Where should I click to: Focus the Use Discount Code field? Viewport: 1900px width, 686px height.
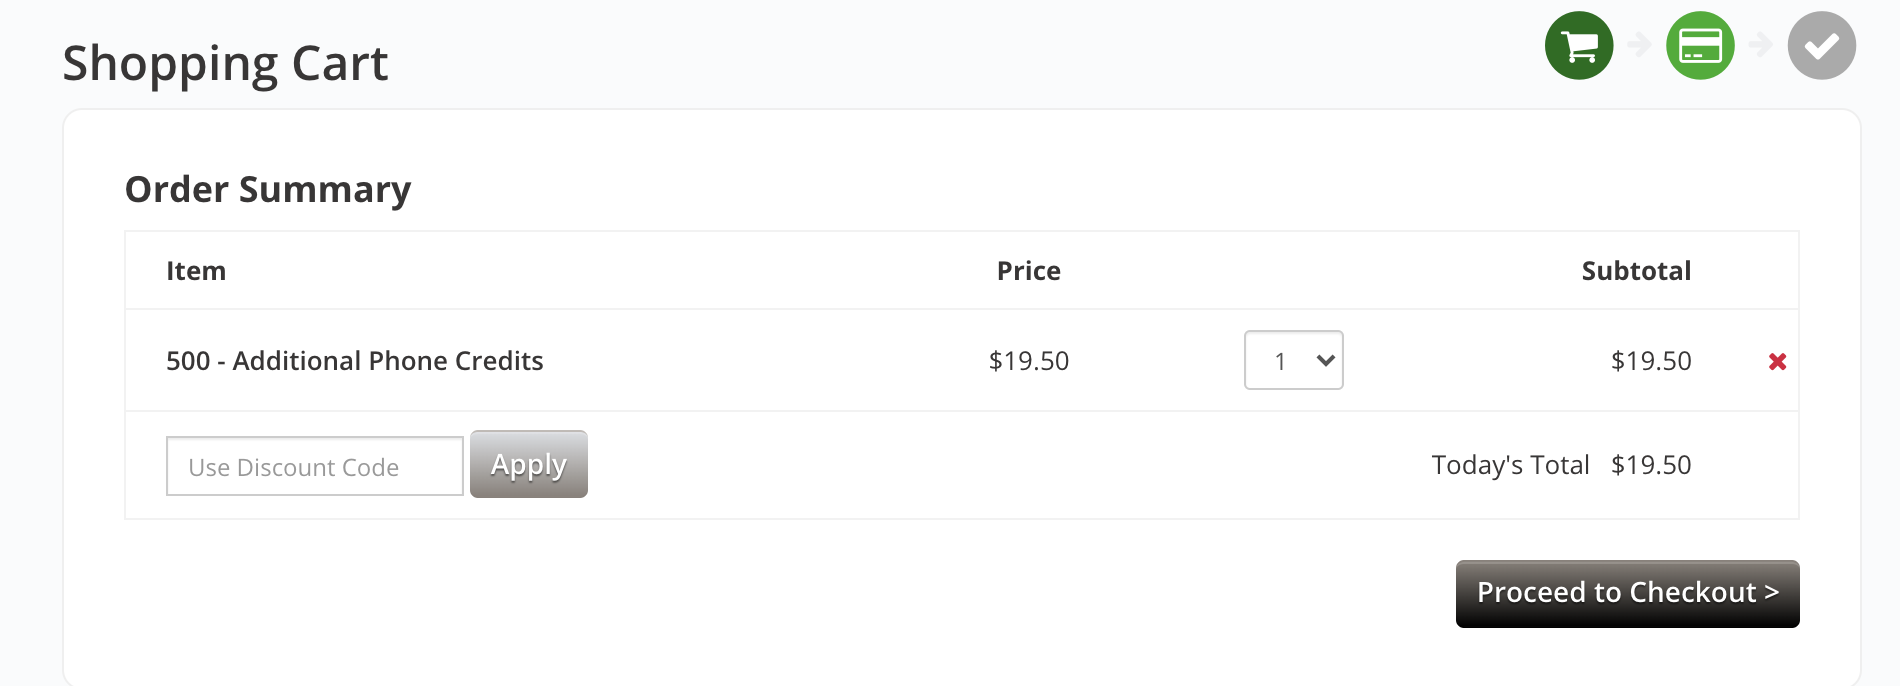click(315, 466)
